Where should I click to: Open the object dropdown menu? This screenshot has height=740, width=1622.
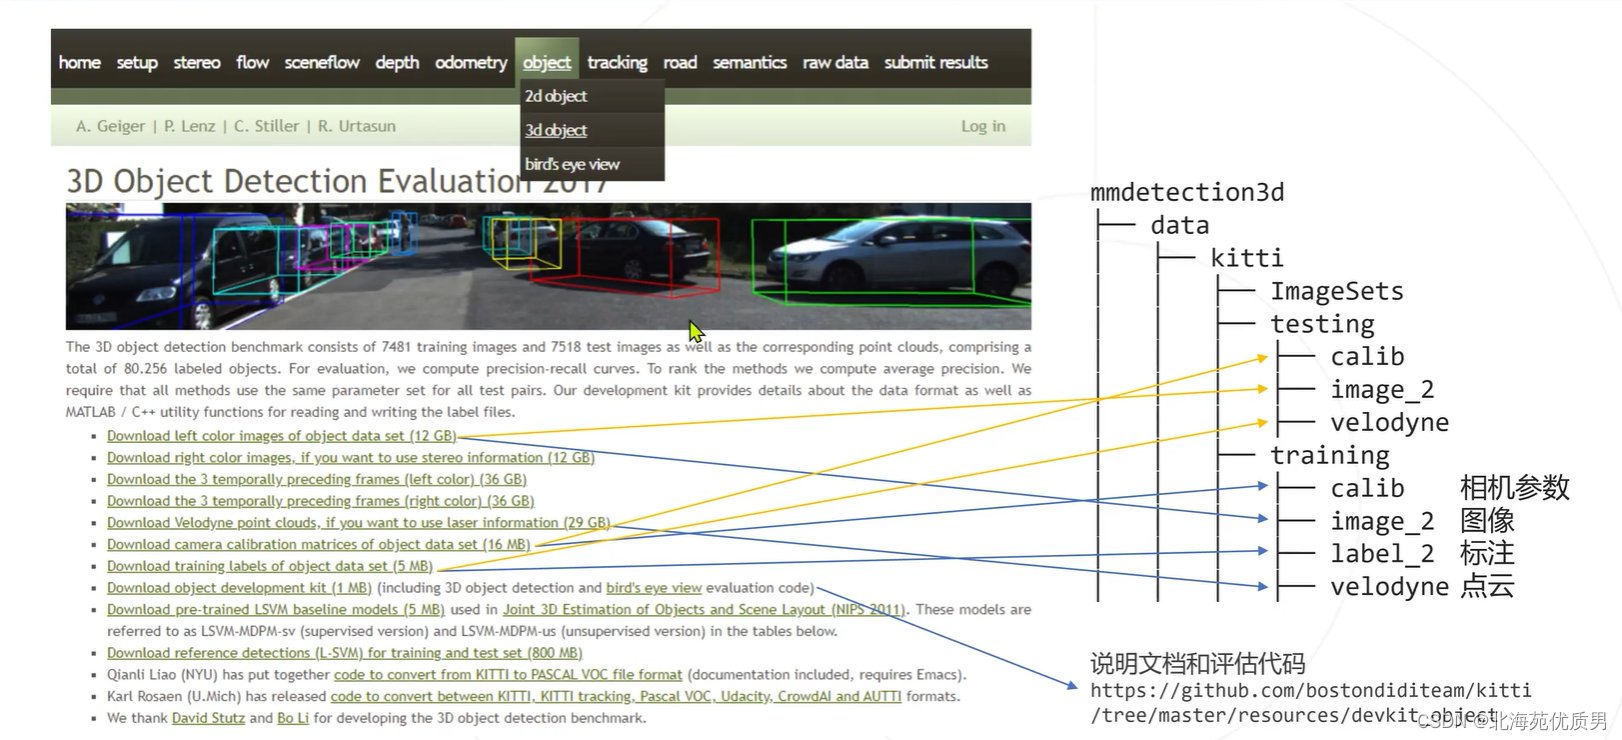[547, 62]
